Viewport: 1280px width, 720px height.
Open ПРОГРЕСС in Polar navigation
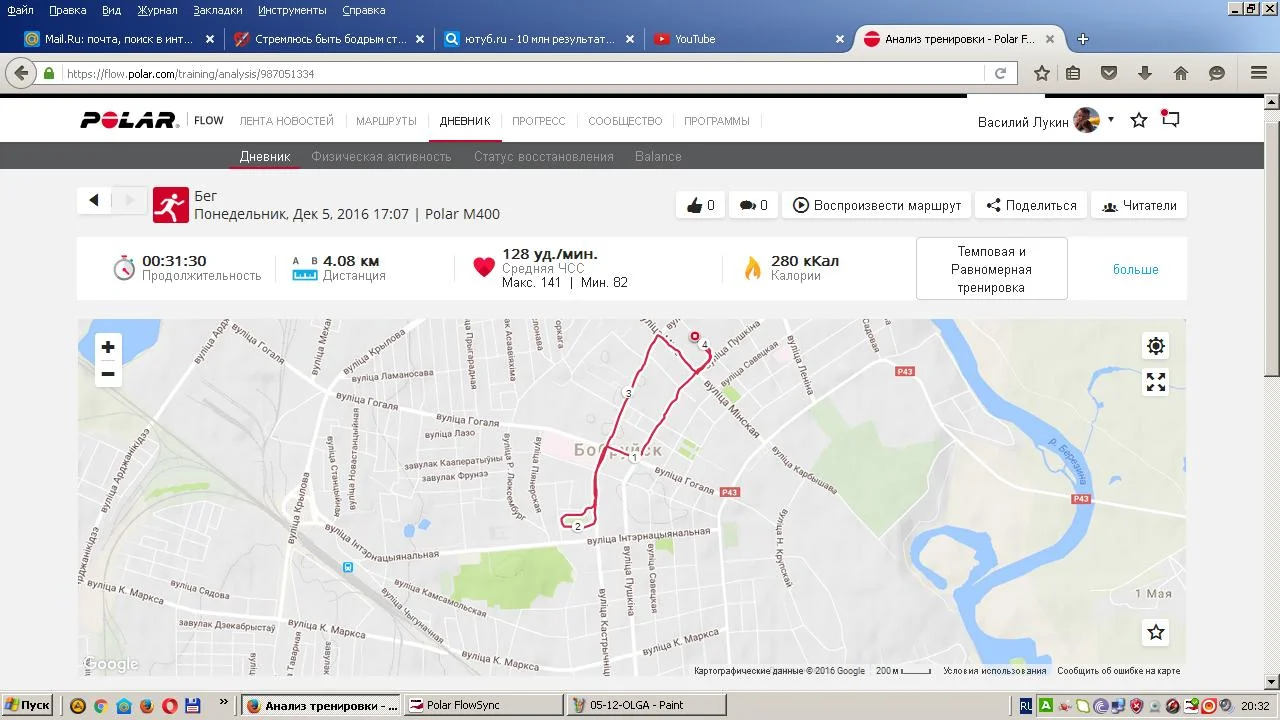[539, 121]
